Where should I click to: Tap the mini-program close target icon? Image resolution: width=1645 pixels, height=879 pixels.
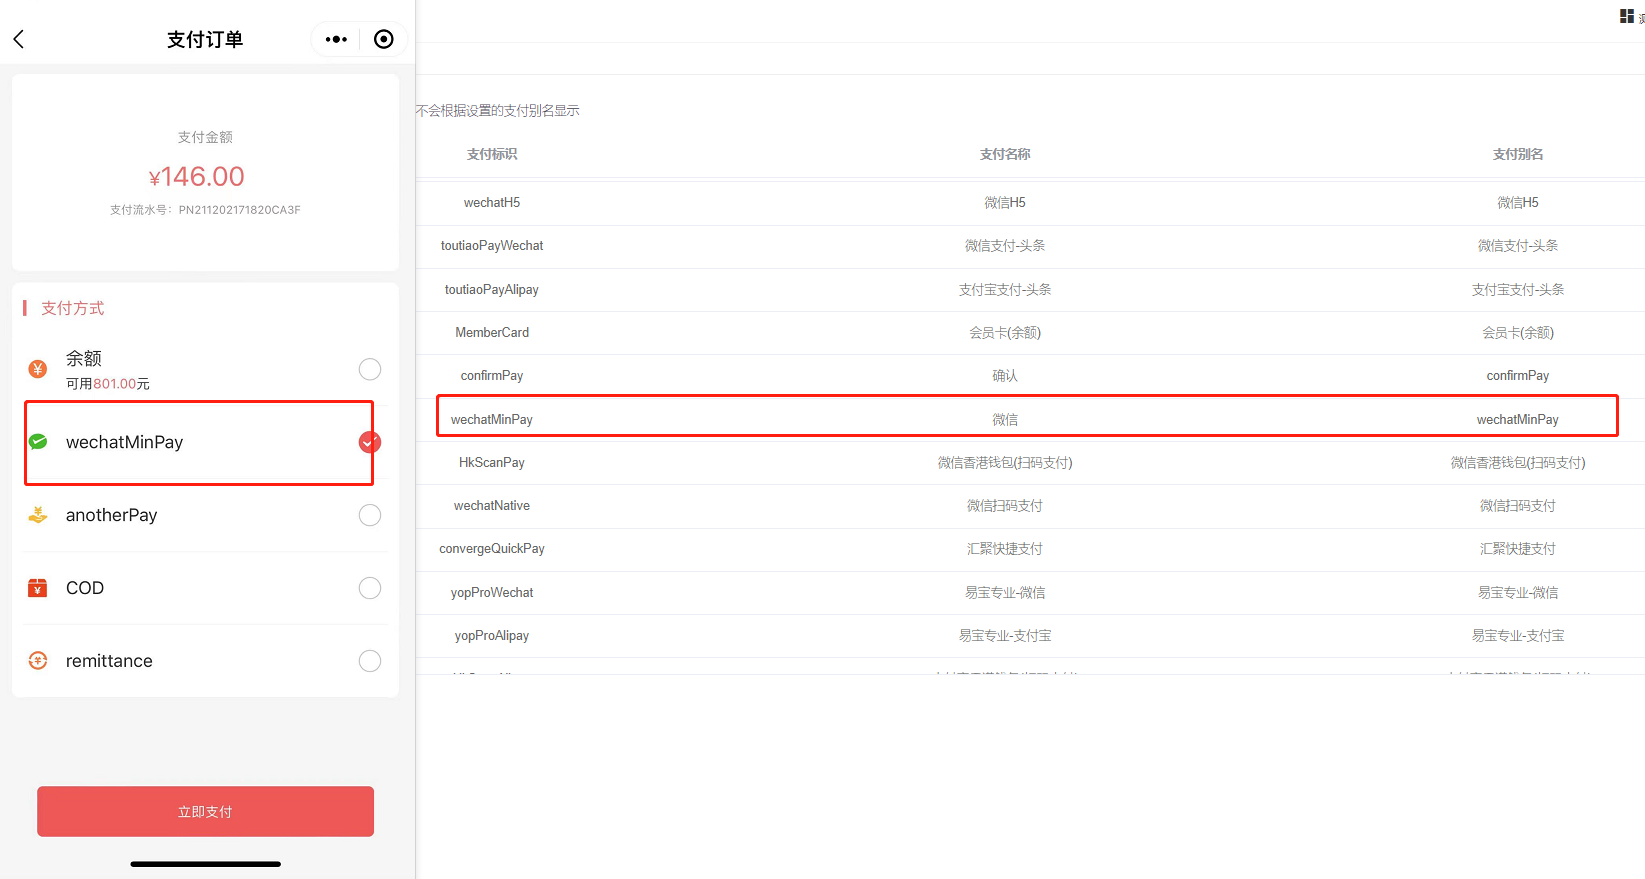[x=384, y=39]
